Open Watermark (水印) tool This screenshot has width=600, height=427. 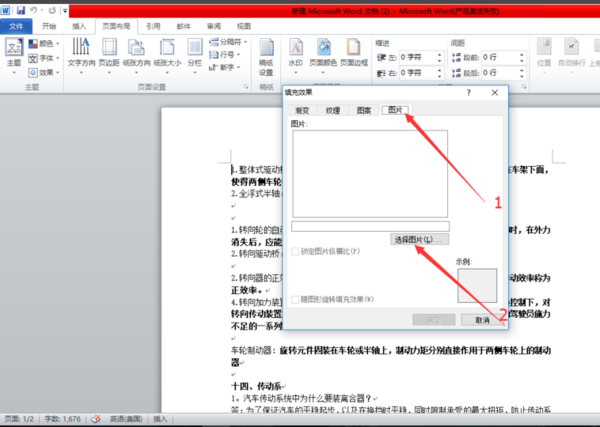pyautogui.click(x=296, y=56)
